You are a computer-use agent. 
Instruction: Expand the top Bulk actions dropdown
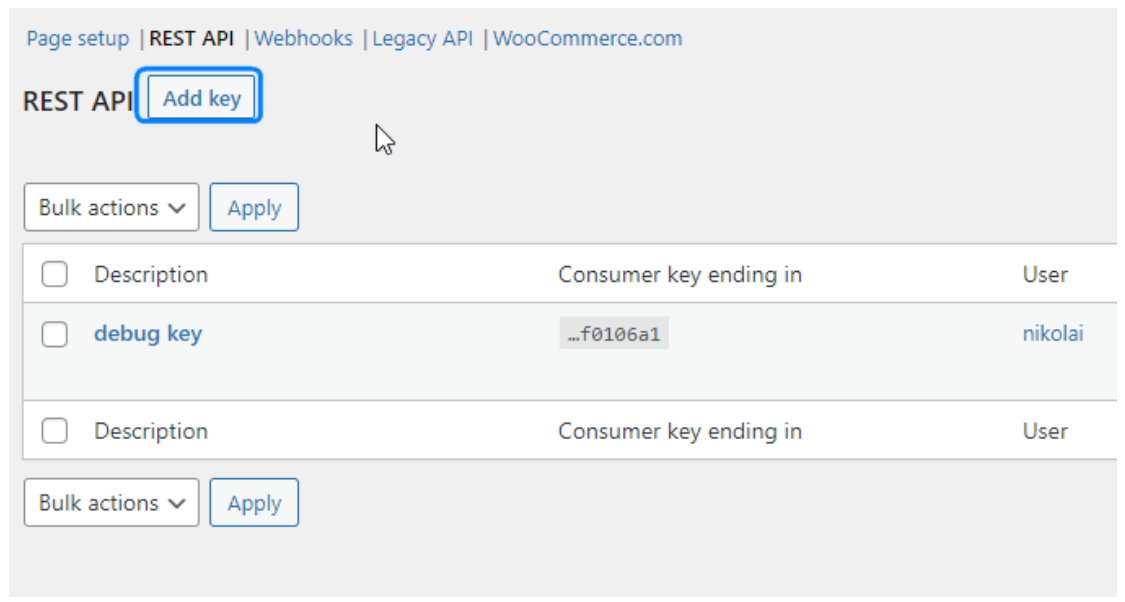(111, 208)
